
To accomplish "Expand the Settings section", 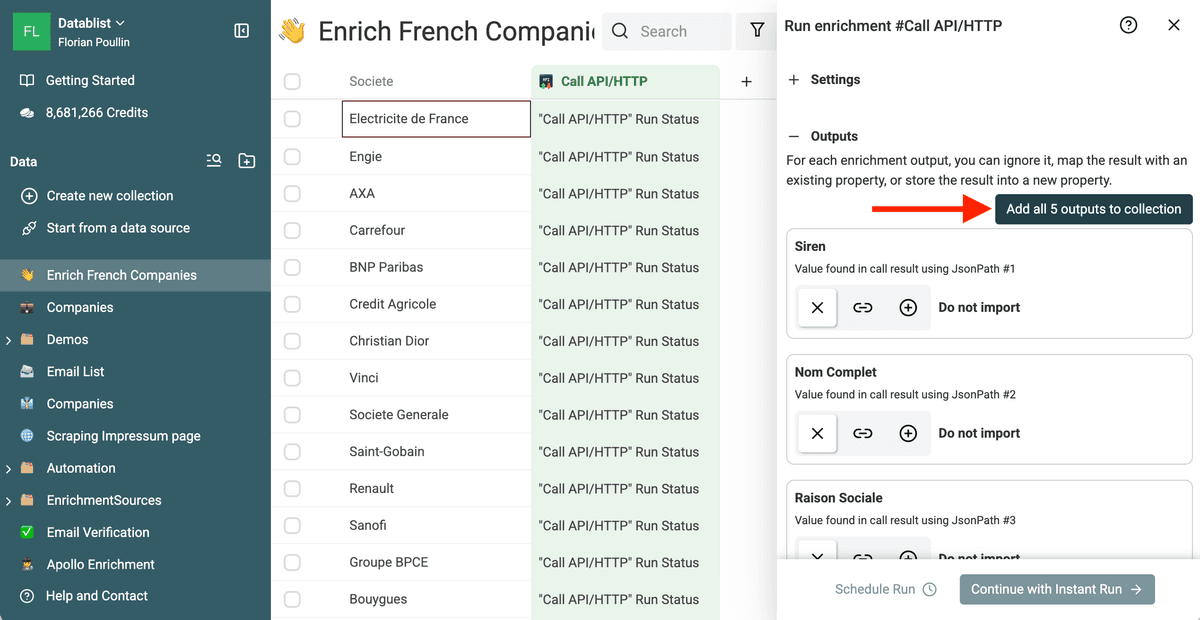I will pyautogui.click(x=824, y=79).
